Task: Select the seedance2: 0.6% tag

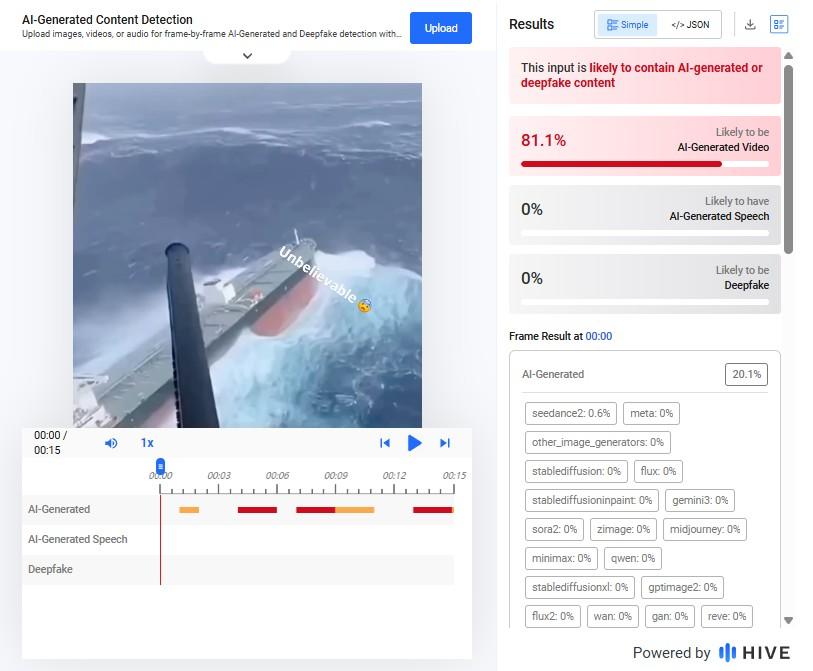Action: 571,413
